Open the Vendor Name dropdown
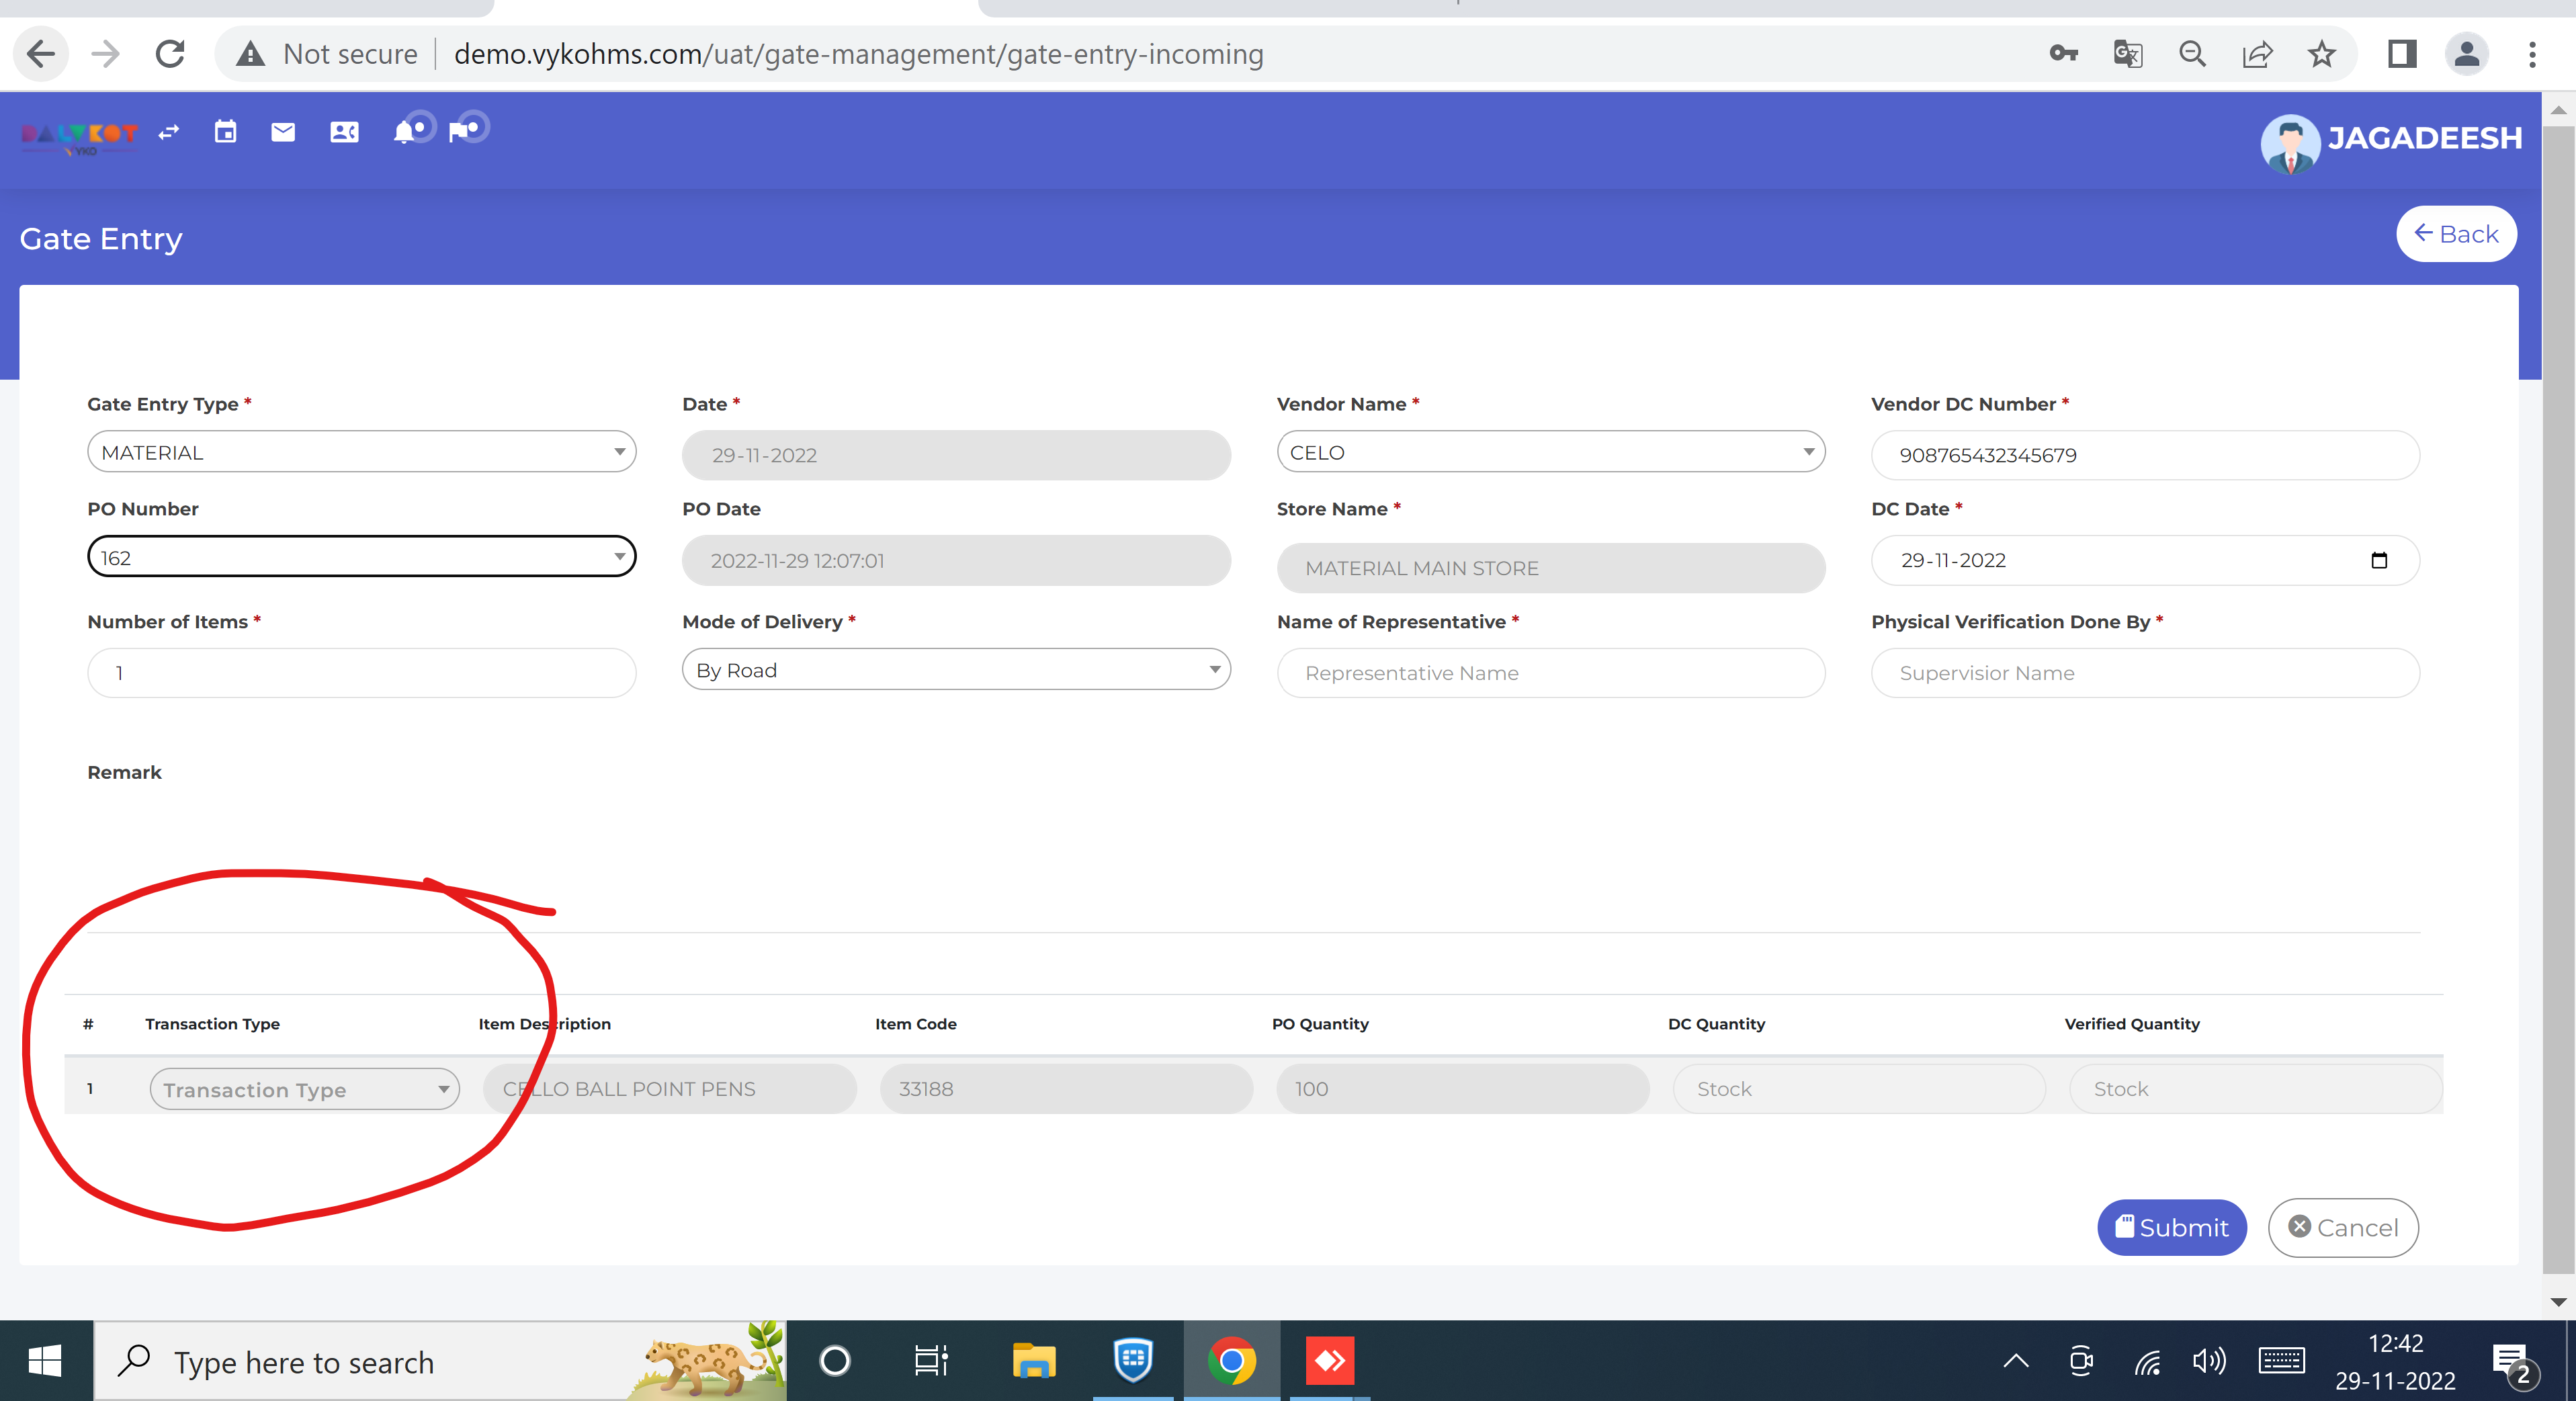 click(x=1550, y=452)
